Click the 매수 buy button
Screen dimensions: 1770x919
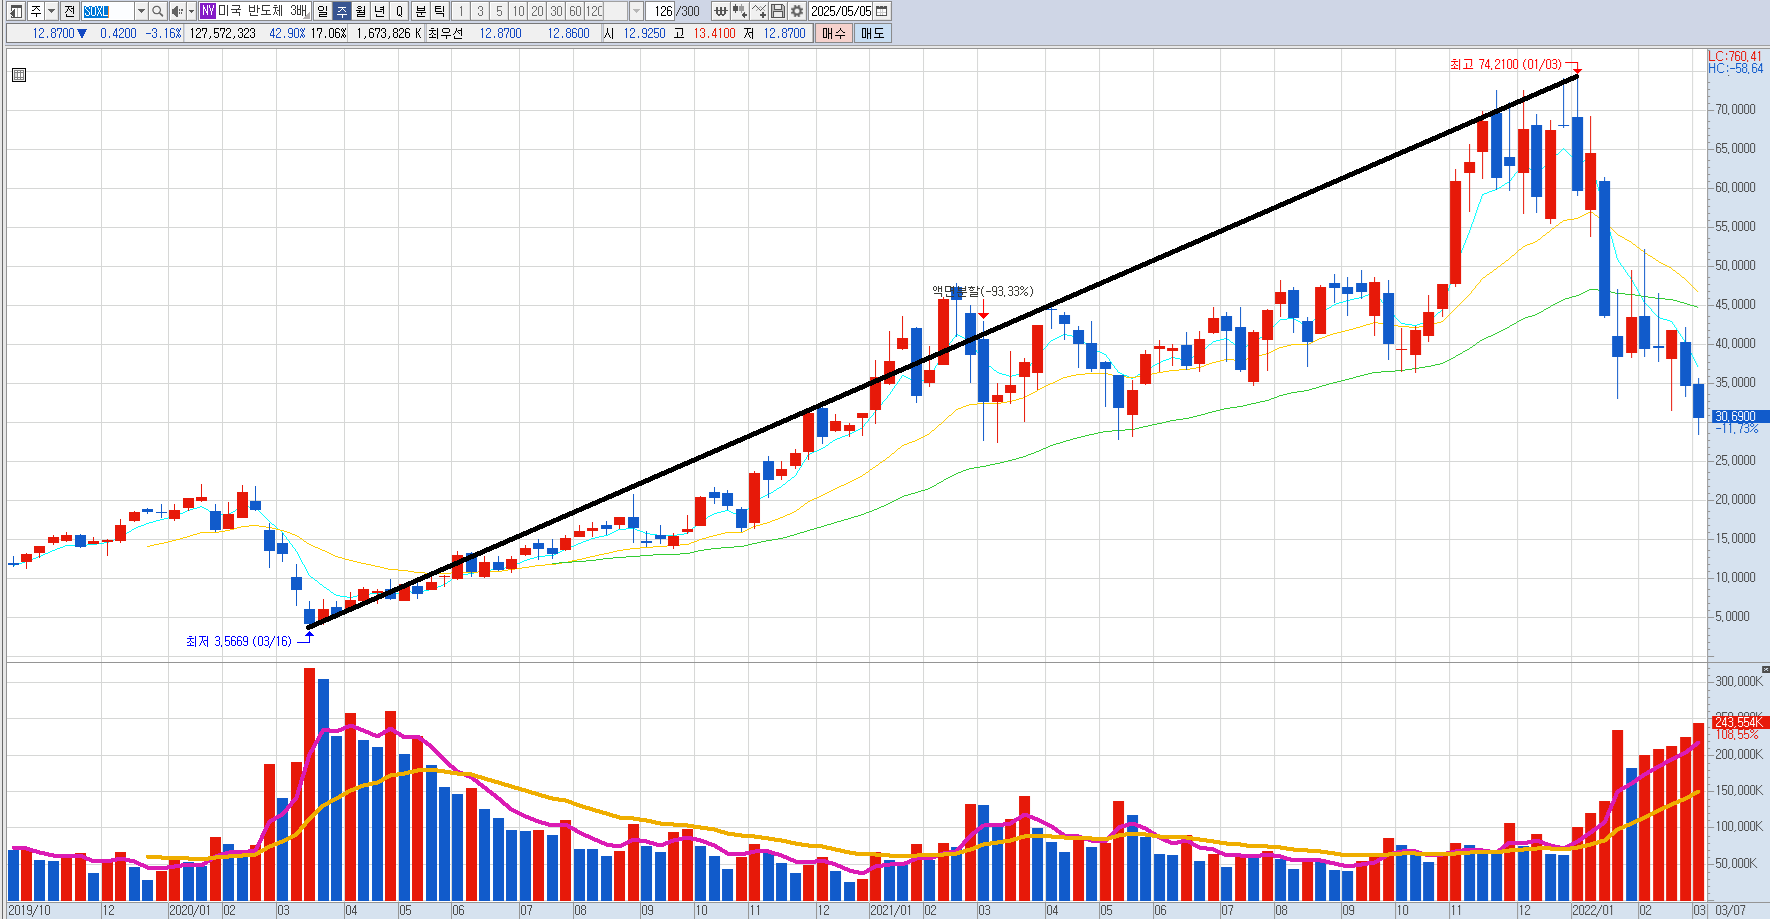[834, 33]
